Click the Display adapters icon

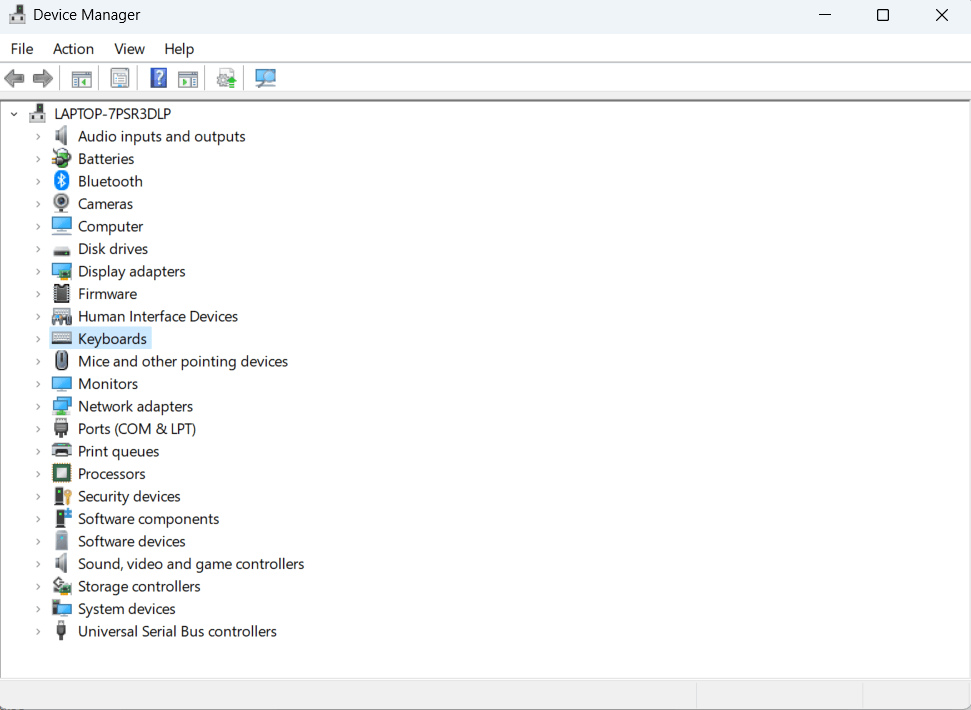[61, 271]
